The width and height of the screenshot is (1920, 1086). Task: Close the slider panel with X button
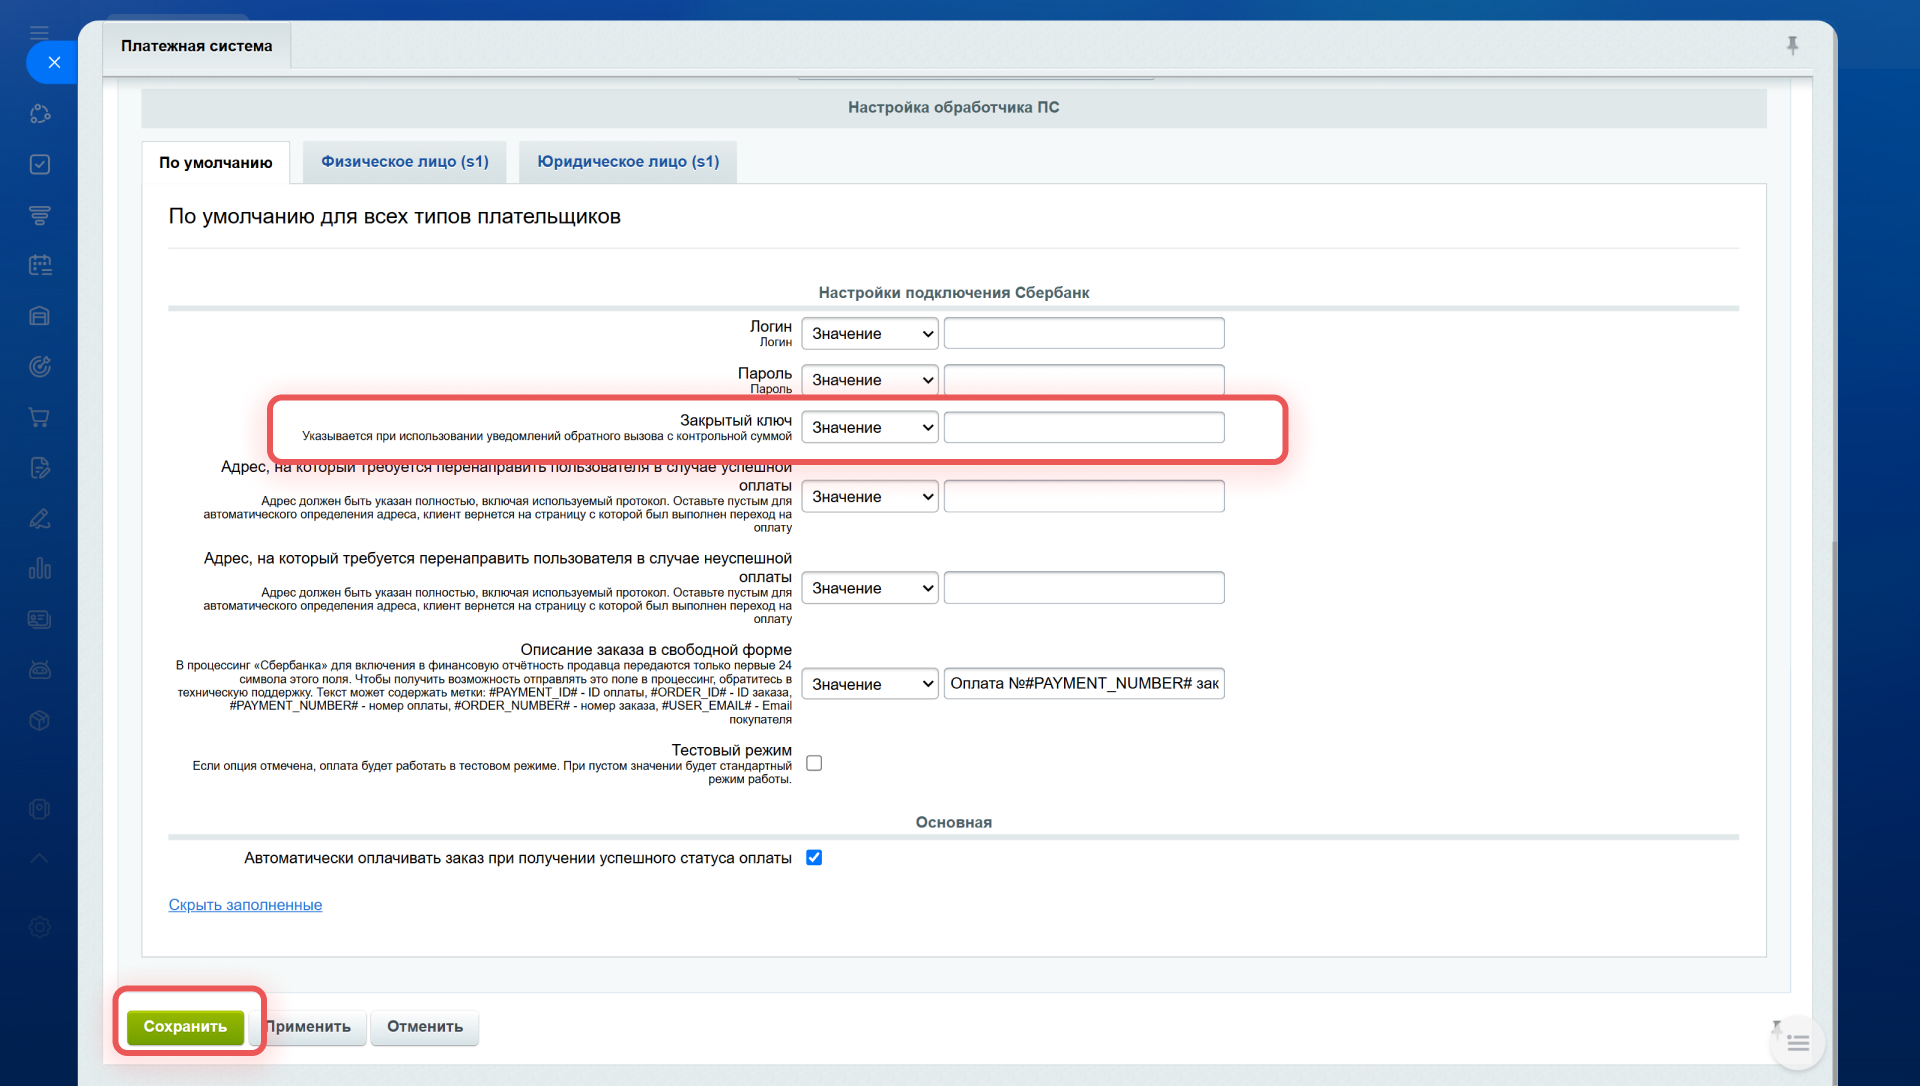click(x=54, y=62)
